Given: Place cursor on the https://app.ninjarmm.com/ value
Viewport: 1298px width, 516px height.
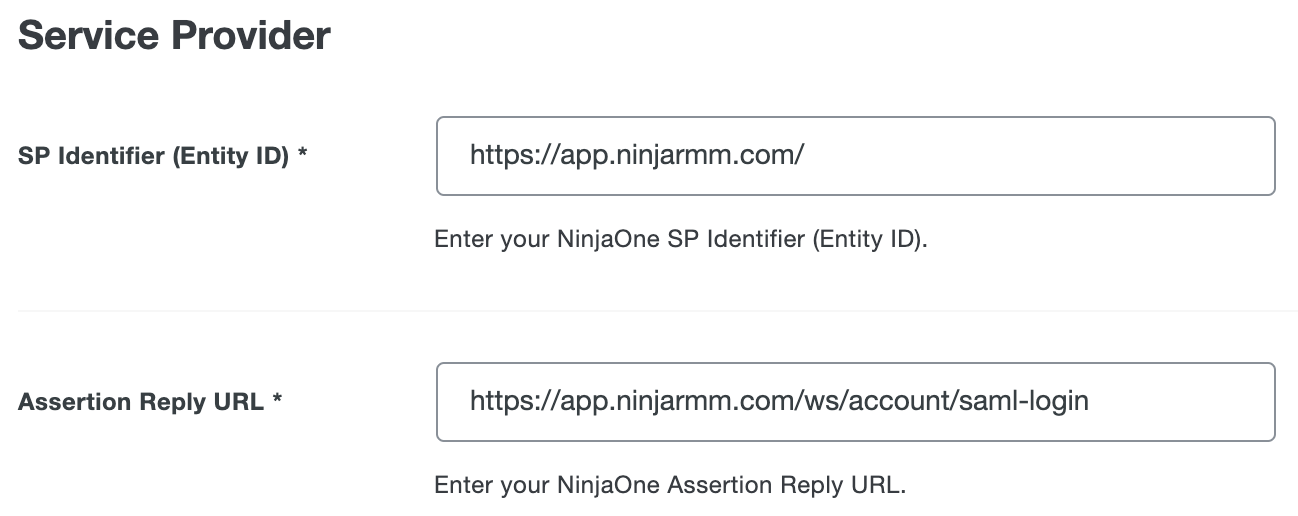Looking at the screenshot, I should (637, 156).
